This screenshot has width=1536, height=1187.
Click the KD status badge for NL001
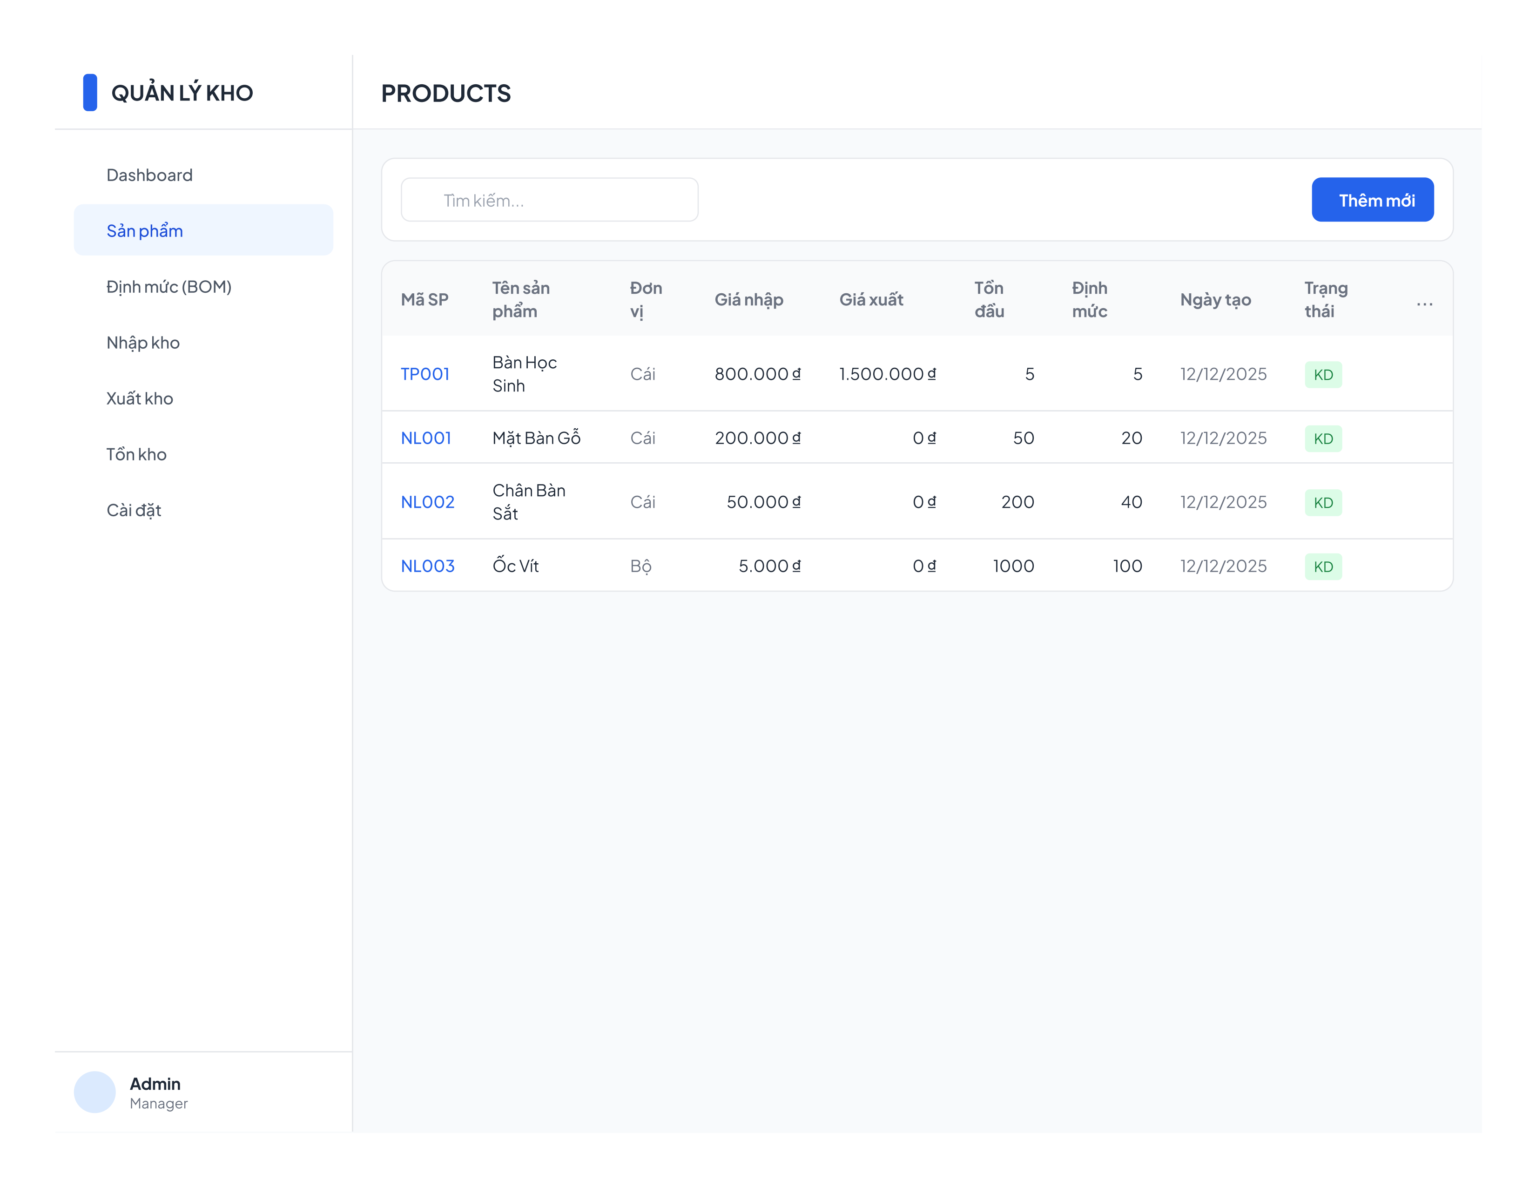(x=1323, y=439)
